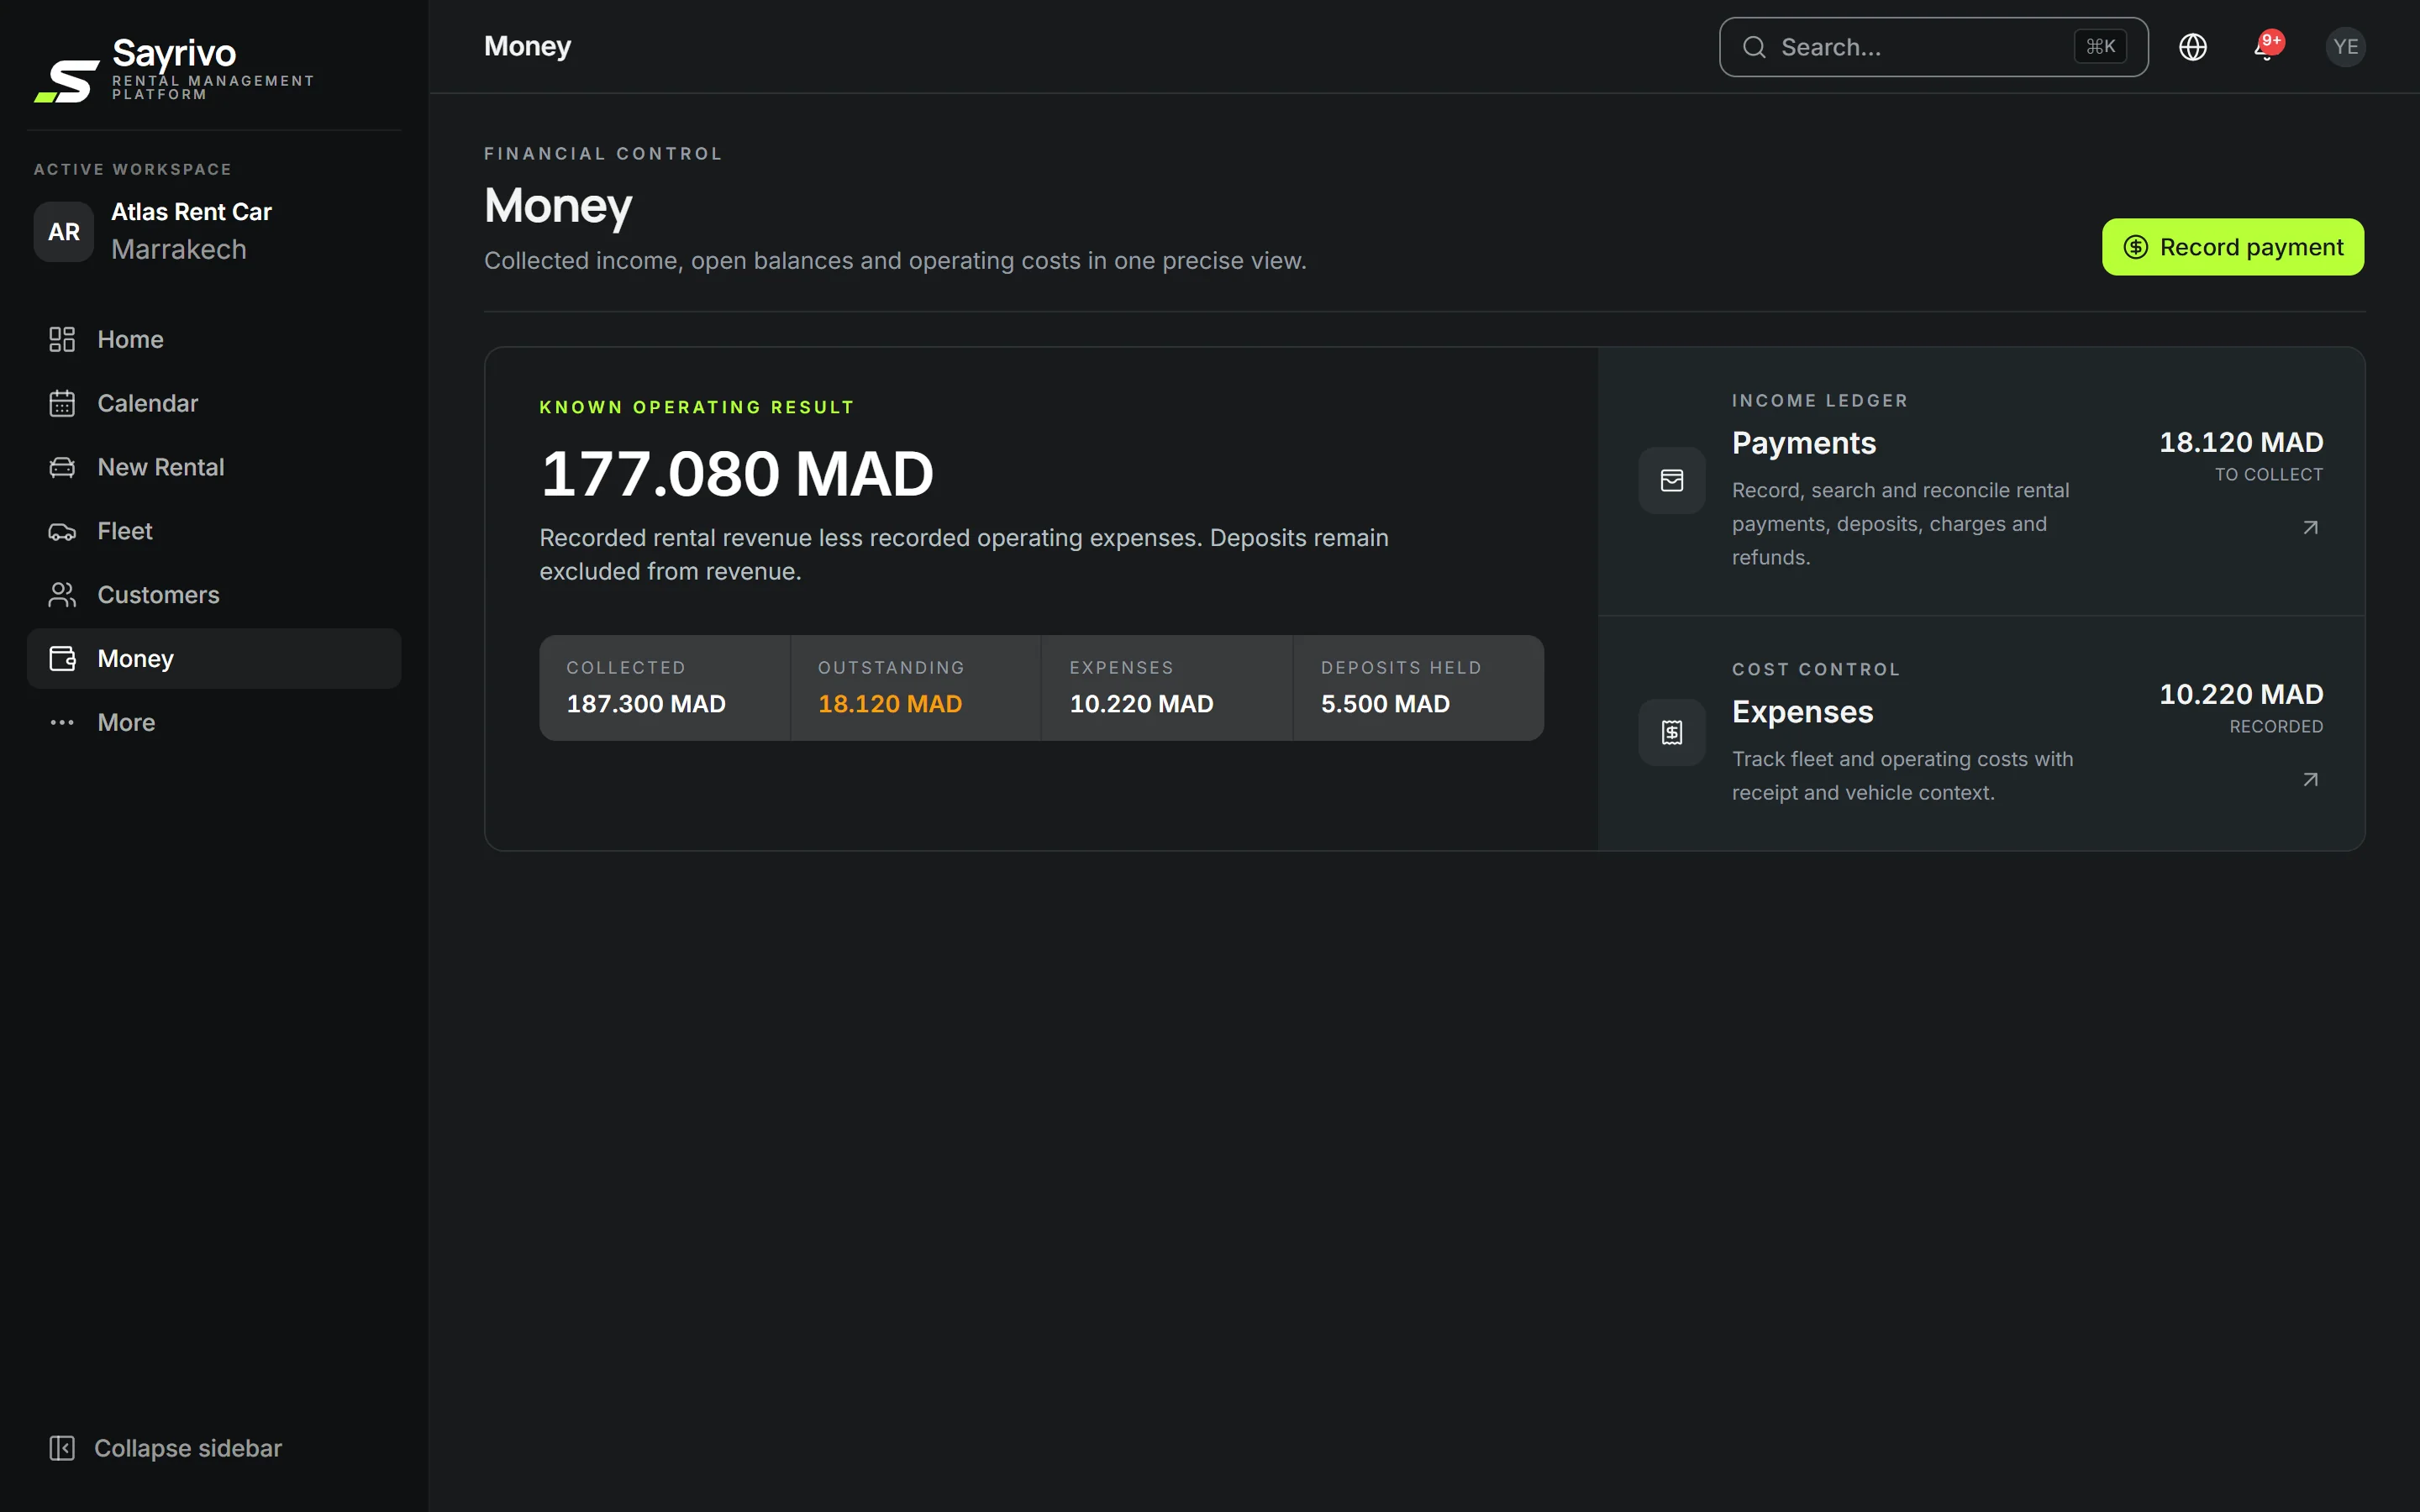Click the Deposits Held 5.500 MAD tile
The width and height of the screenshot is (2420, 1512).
(x=1418, y=688)
